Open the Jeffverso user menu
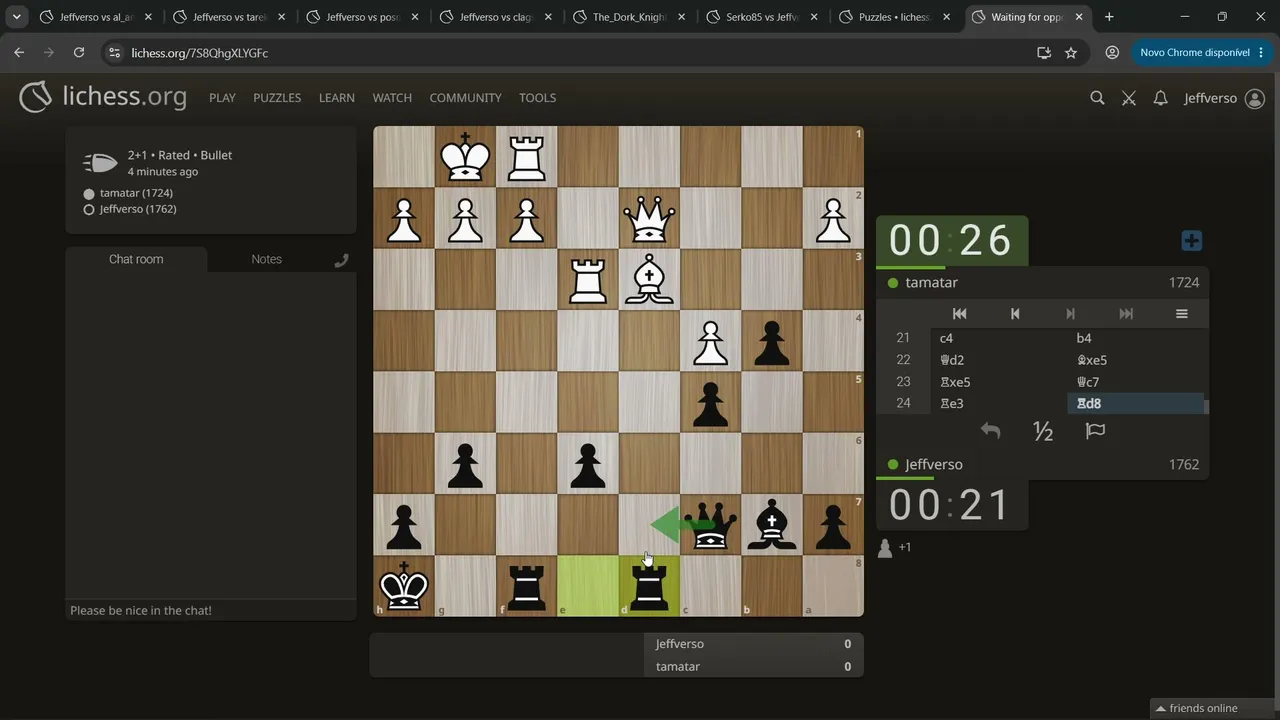This screenshot has height=720, width=1280. (1224, 98)
